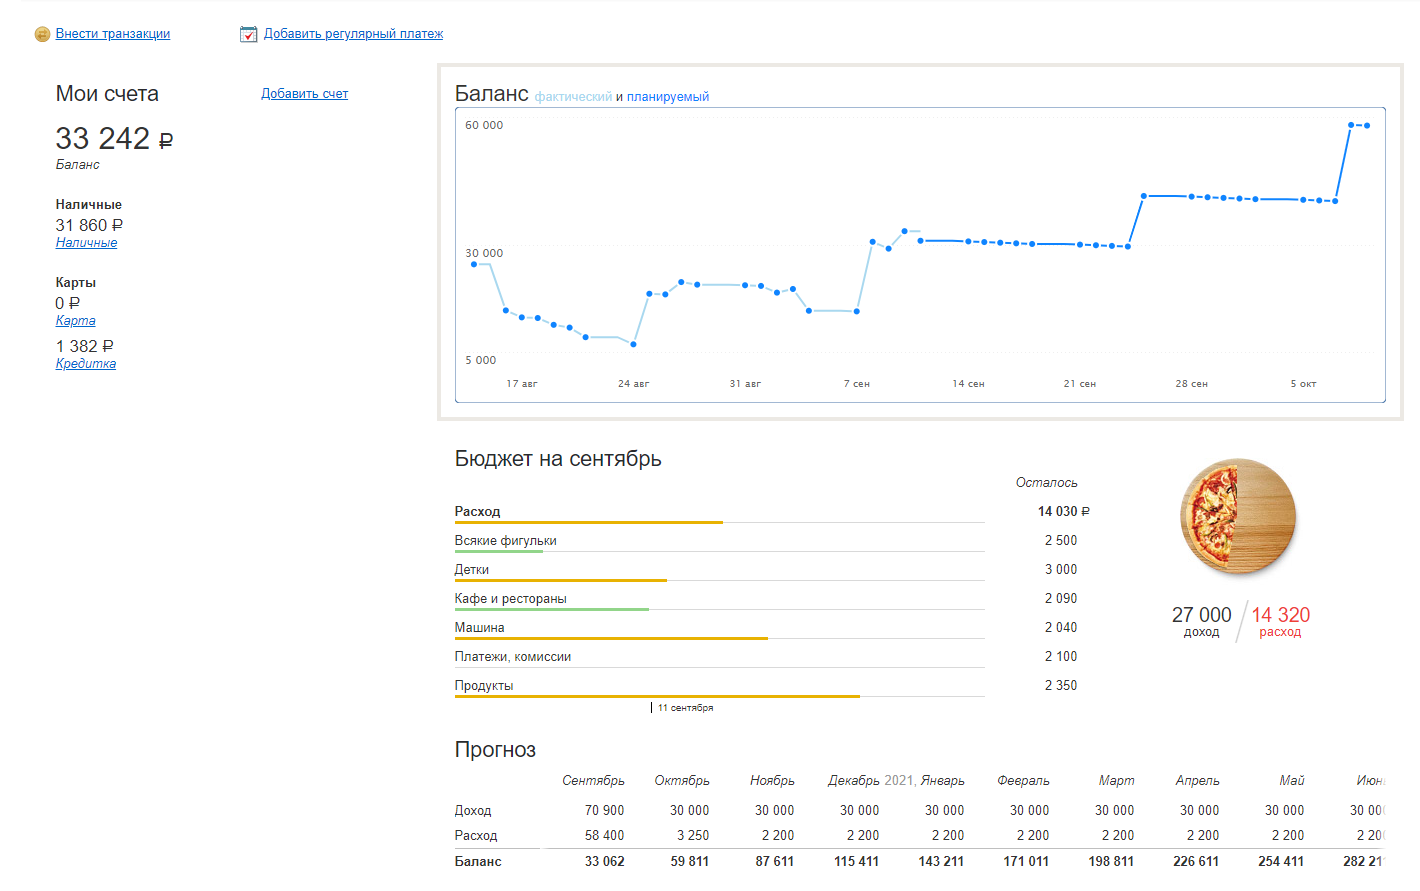Click the планируемый balance legend label
This screenshot has height=891, width=1420.
(x=668, y=97)
